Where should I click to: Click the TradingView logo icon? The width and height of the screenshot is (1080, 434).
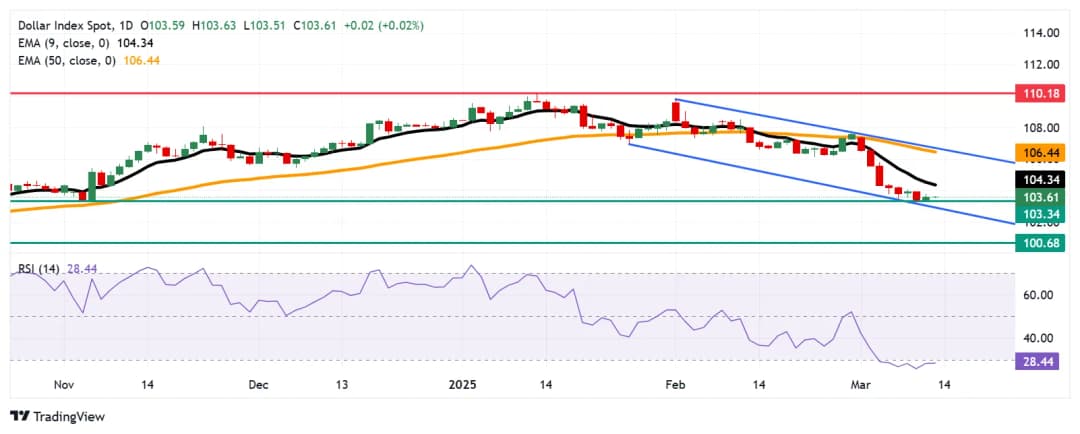coord(20,416)
